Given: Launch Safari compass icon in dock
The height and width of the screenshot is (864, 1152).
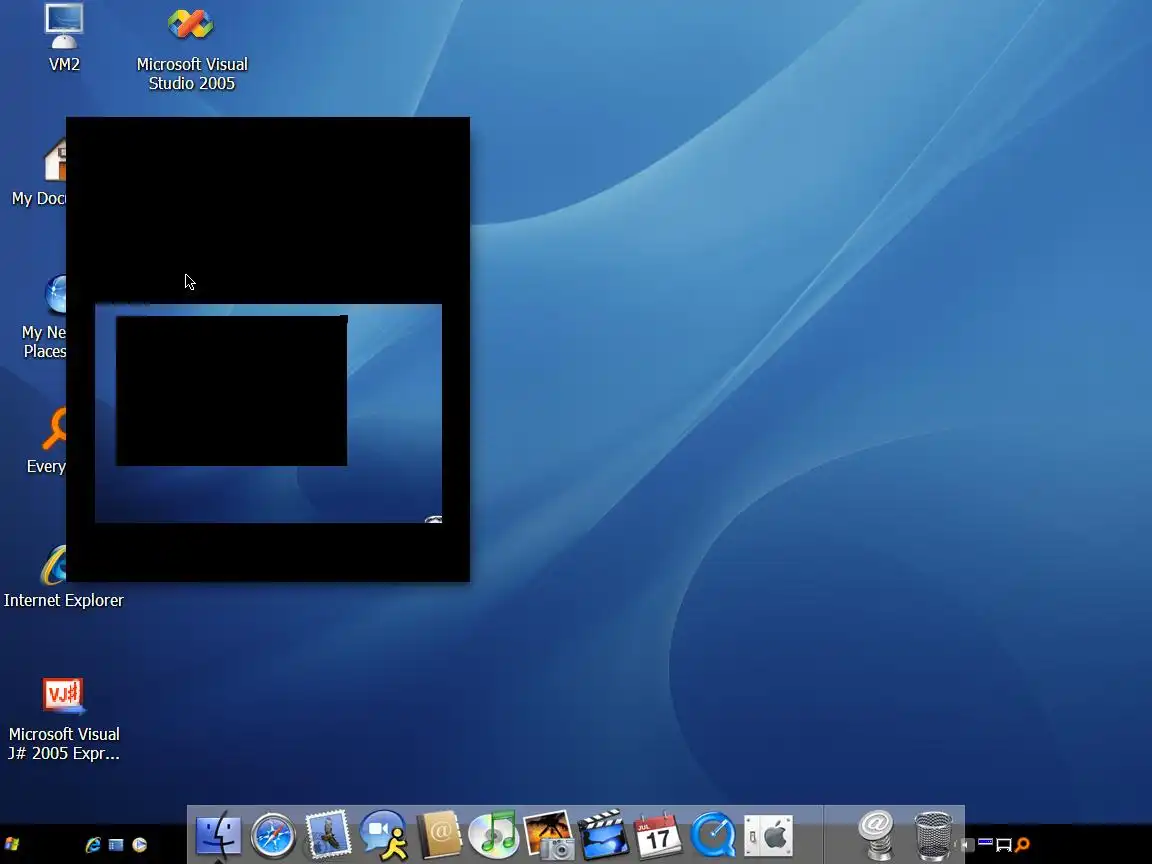Looking at the screenshot, I should [273, 835].
